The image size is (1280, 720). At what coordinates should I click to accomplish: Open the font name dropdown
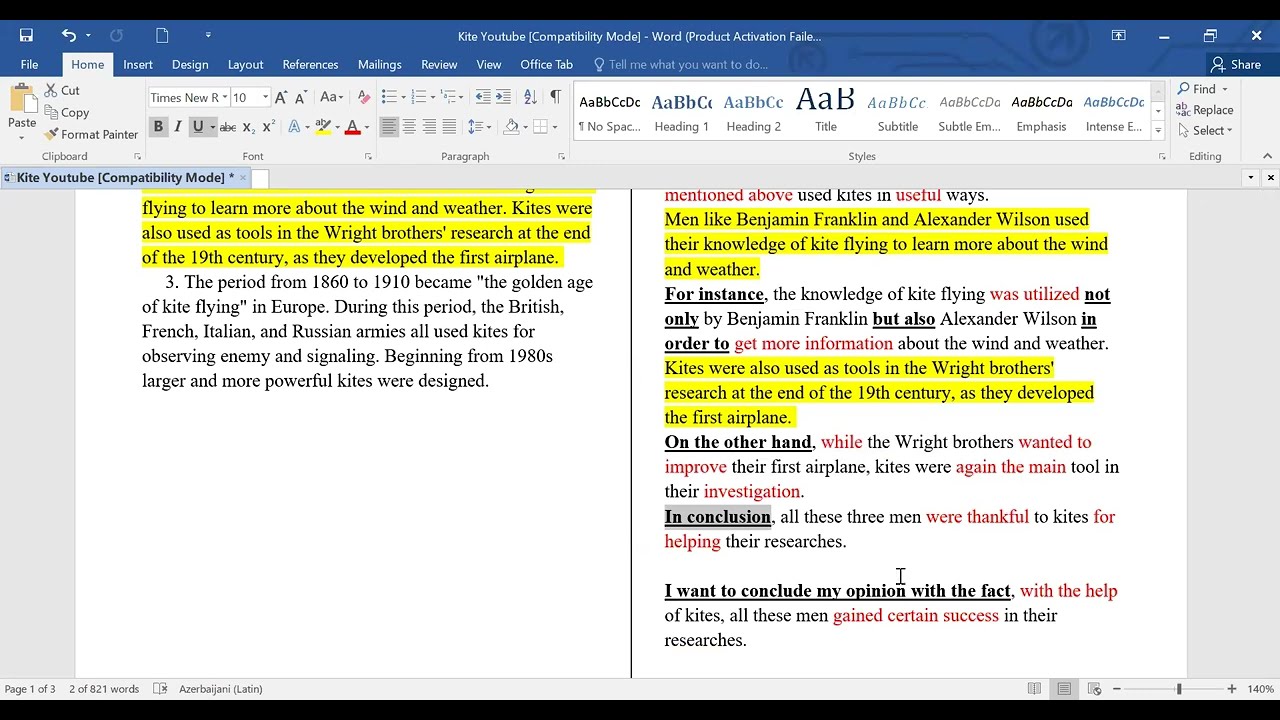225,97
